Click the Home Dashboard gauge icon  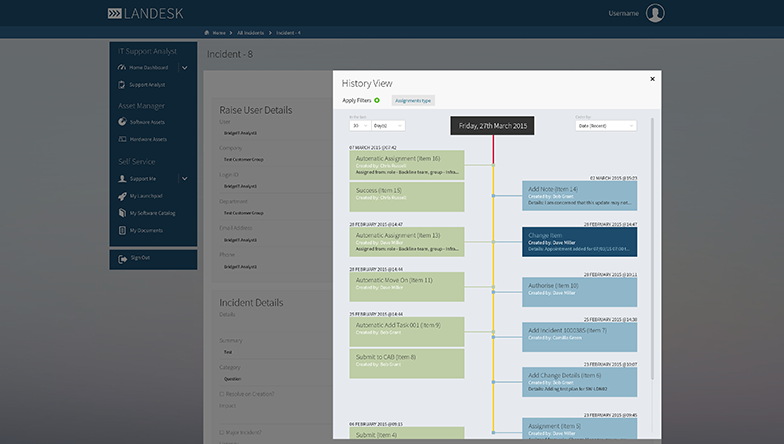tap(122, 68)
